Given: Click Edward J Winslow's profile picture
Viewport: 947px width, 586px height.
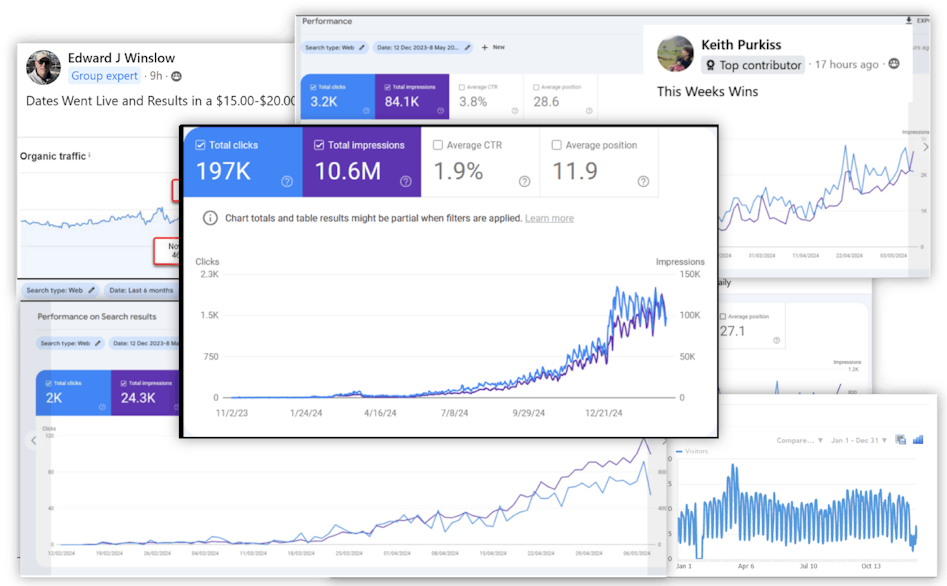Looking at the screenshot, I should pos(43,66).
